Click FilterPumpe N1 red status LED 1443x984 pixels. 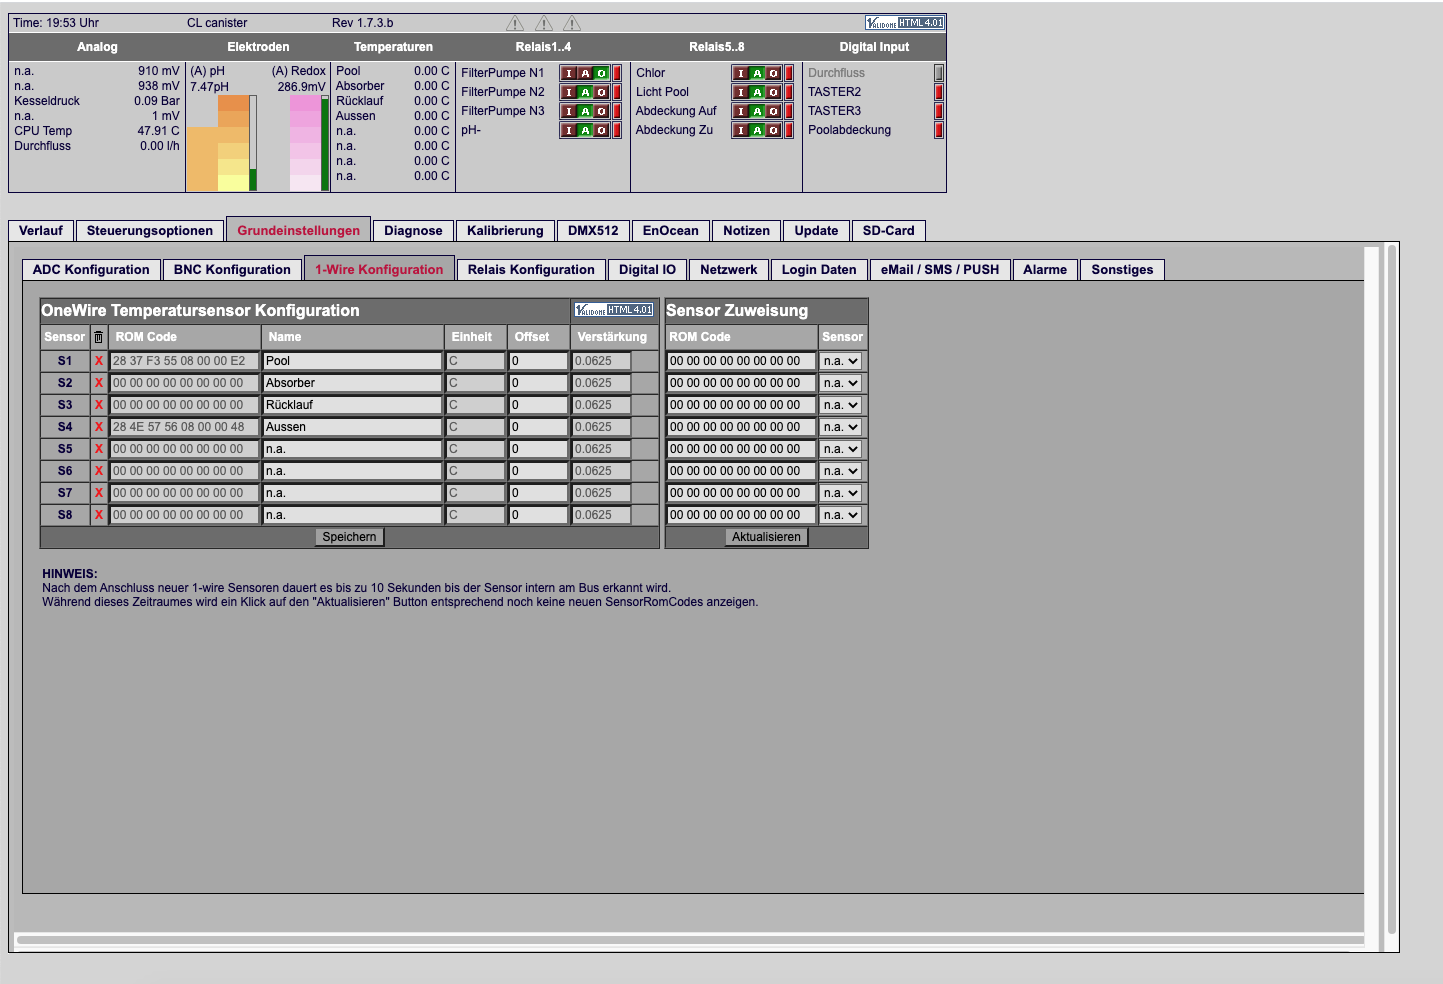click(617, 73)
